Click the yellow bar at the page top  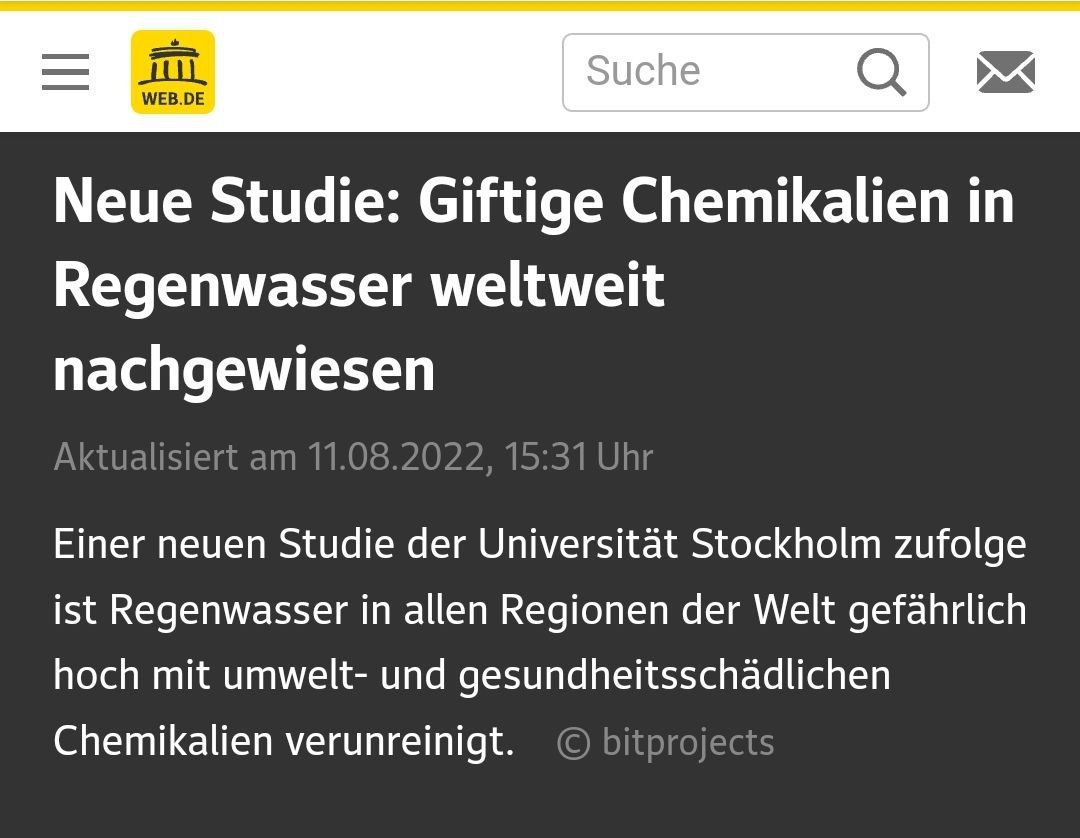[x=540, y=5]
